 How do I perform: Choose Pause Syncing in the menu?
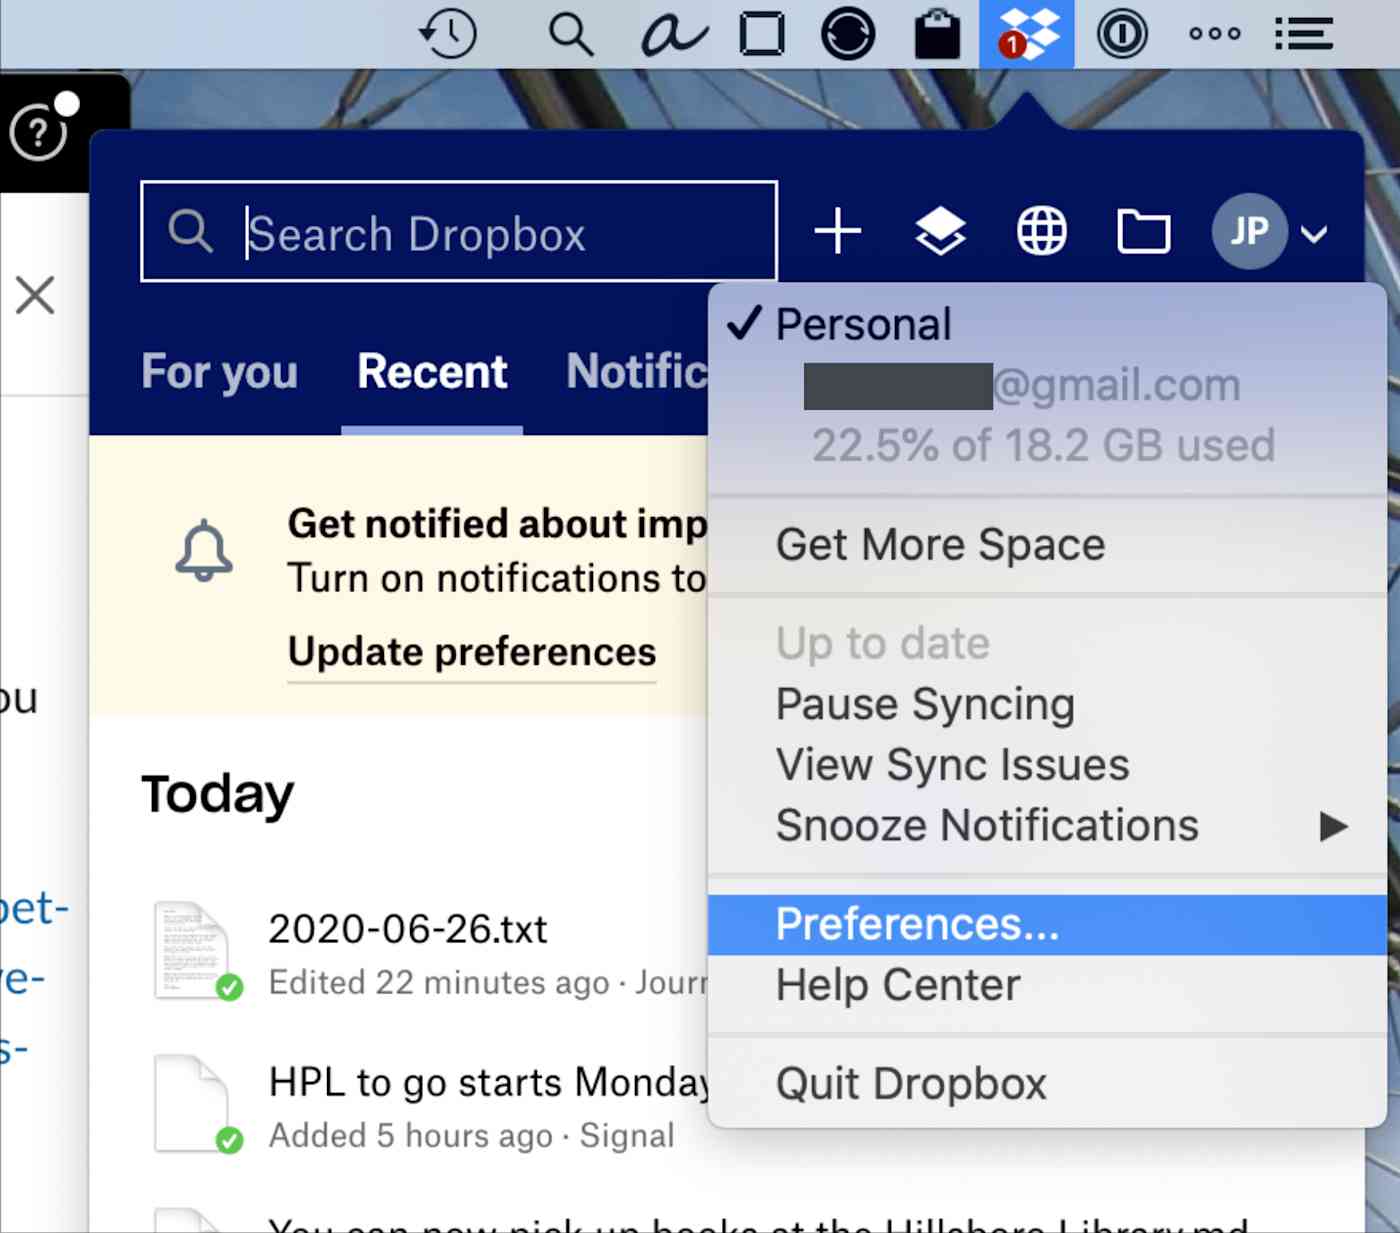[926, 704]
